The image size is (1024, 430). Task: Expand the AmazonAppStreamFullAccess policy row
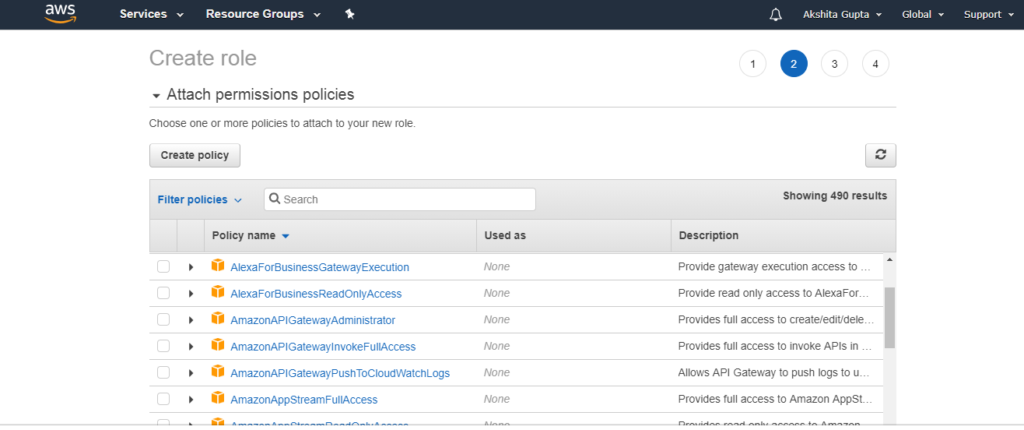point(191,399)
